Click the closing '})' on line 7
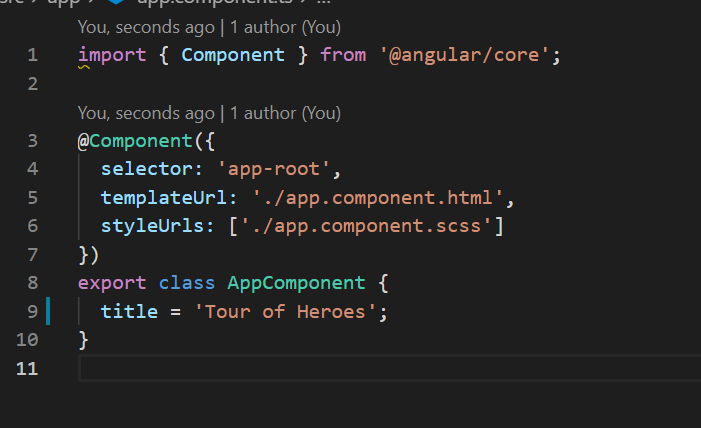Image resolution: width=701 pixels, height=428 pixels. [89, 255]
